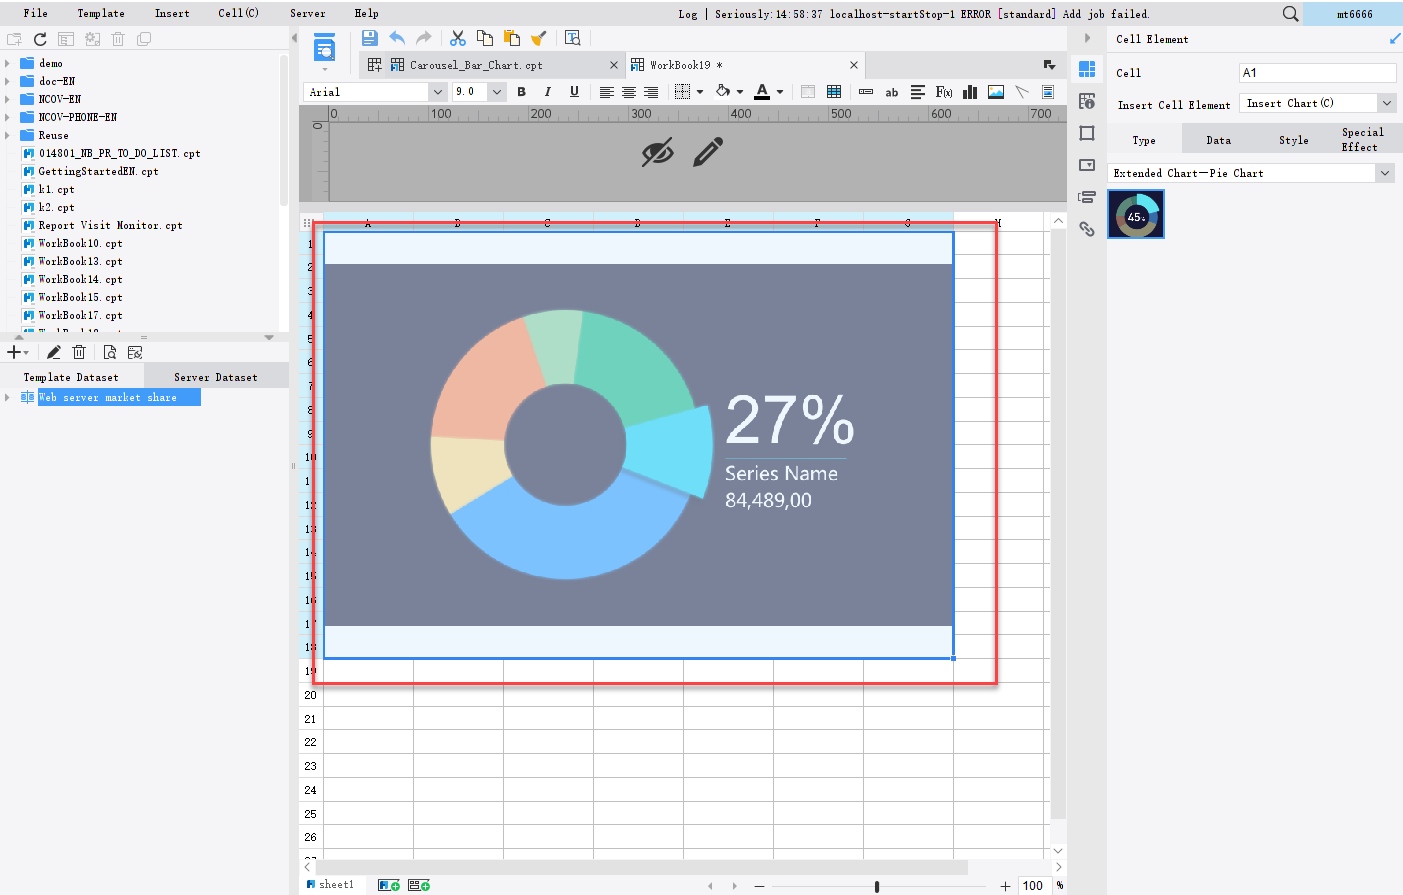This screenshot has height=895, width=1403.
Task: Add a new dataset with plus button
Action: pyautogui.click(x=15, y=351)
